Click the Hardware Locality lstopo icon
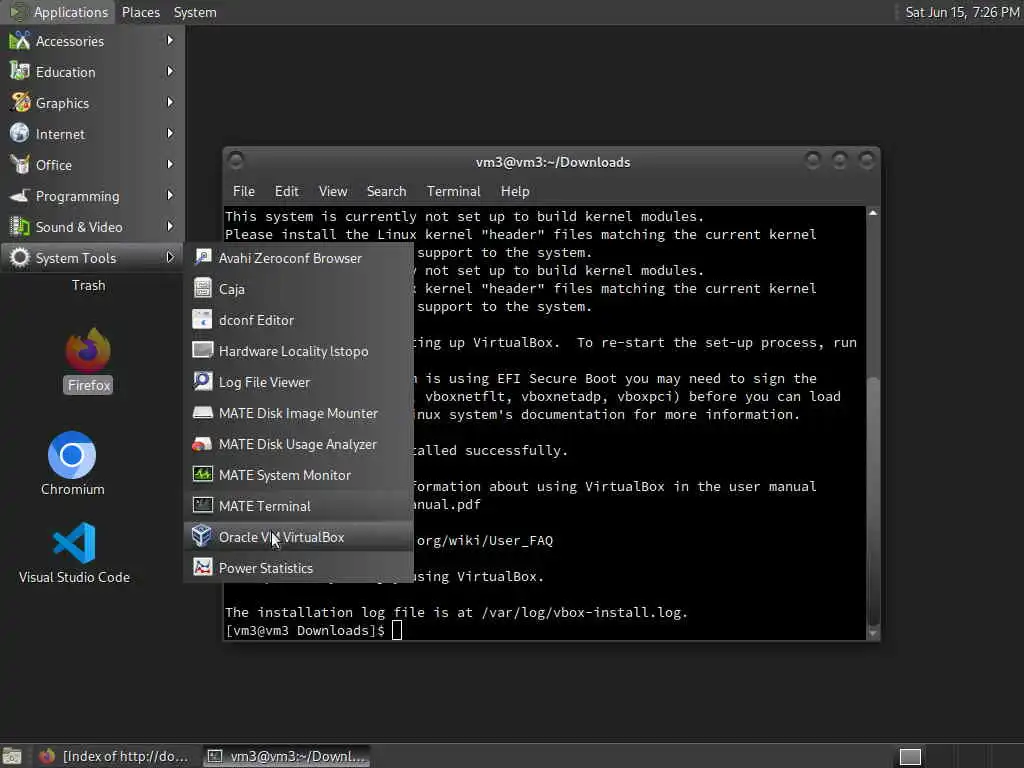The image size is (1024, 768). tap(202, 351)
